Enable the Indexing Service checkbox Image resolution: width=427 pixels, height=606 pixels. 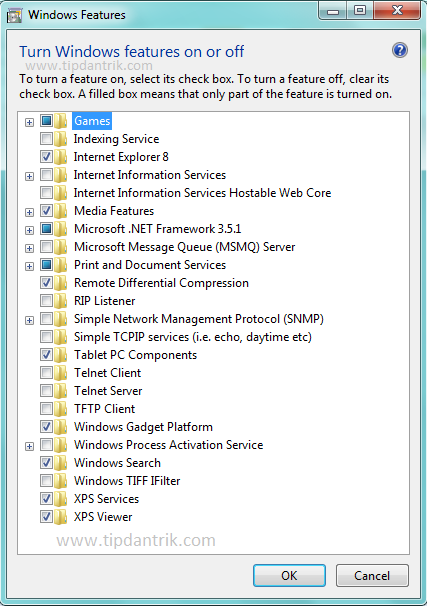pos(46,139)
